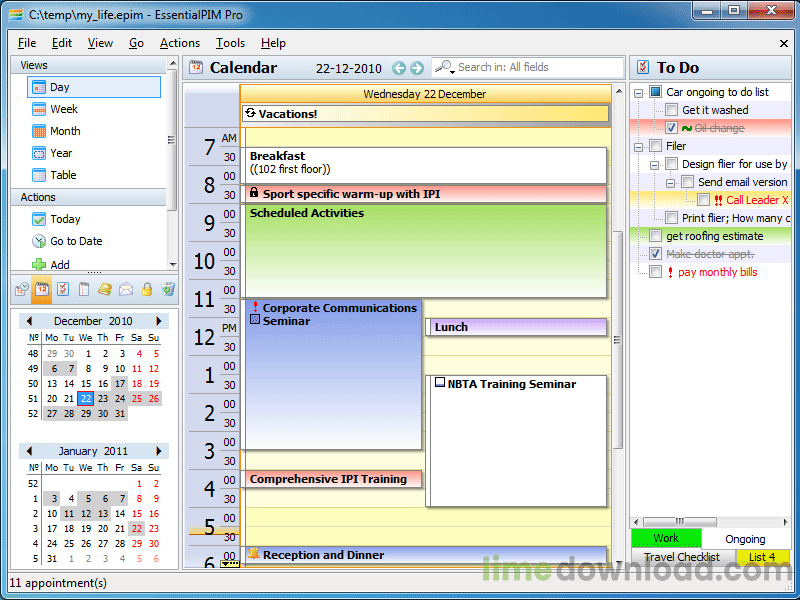Open the View menu
This screenshot has width=800, height=600.
pyautogui.click(x=100, y=43)
